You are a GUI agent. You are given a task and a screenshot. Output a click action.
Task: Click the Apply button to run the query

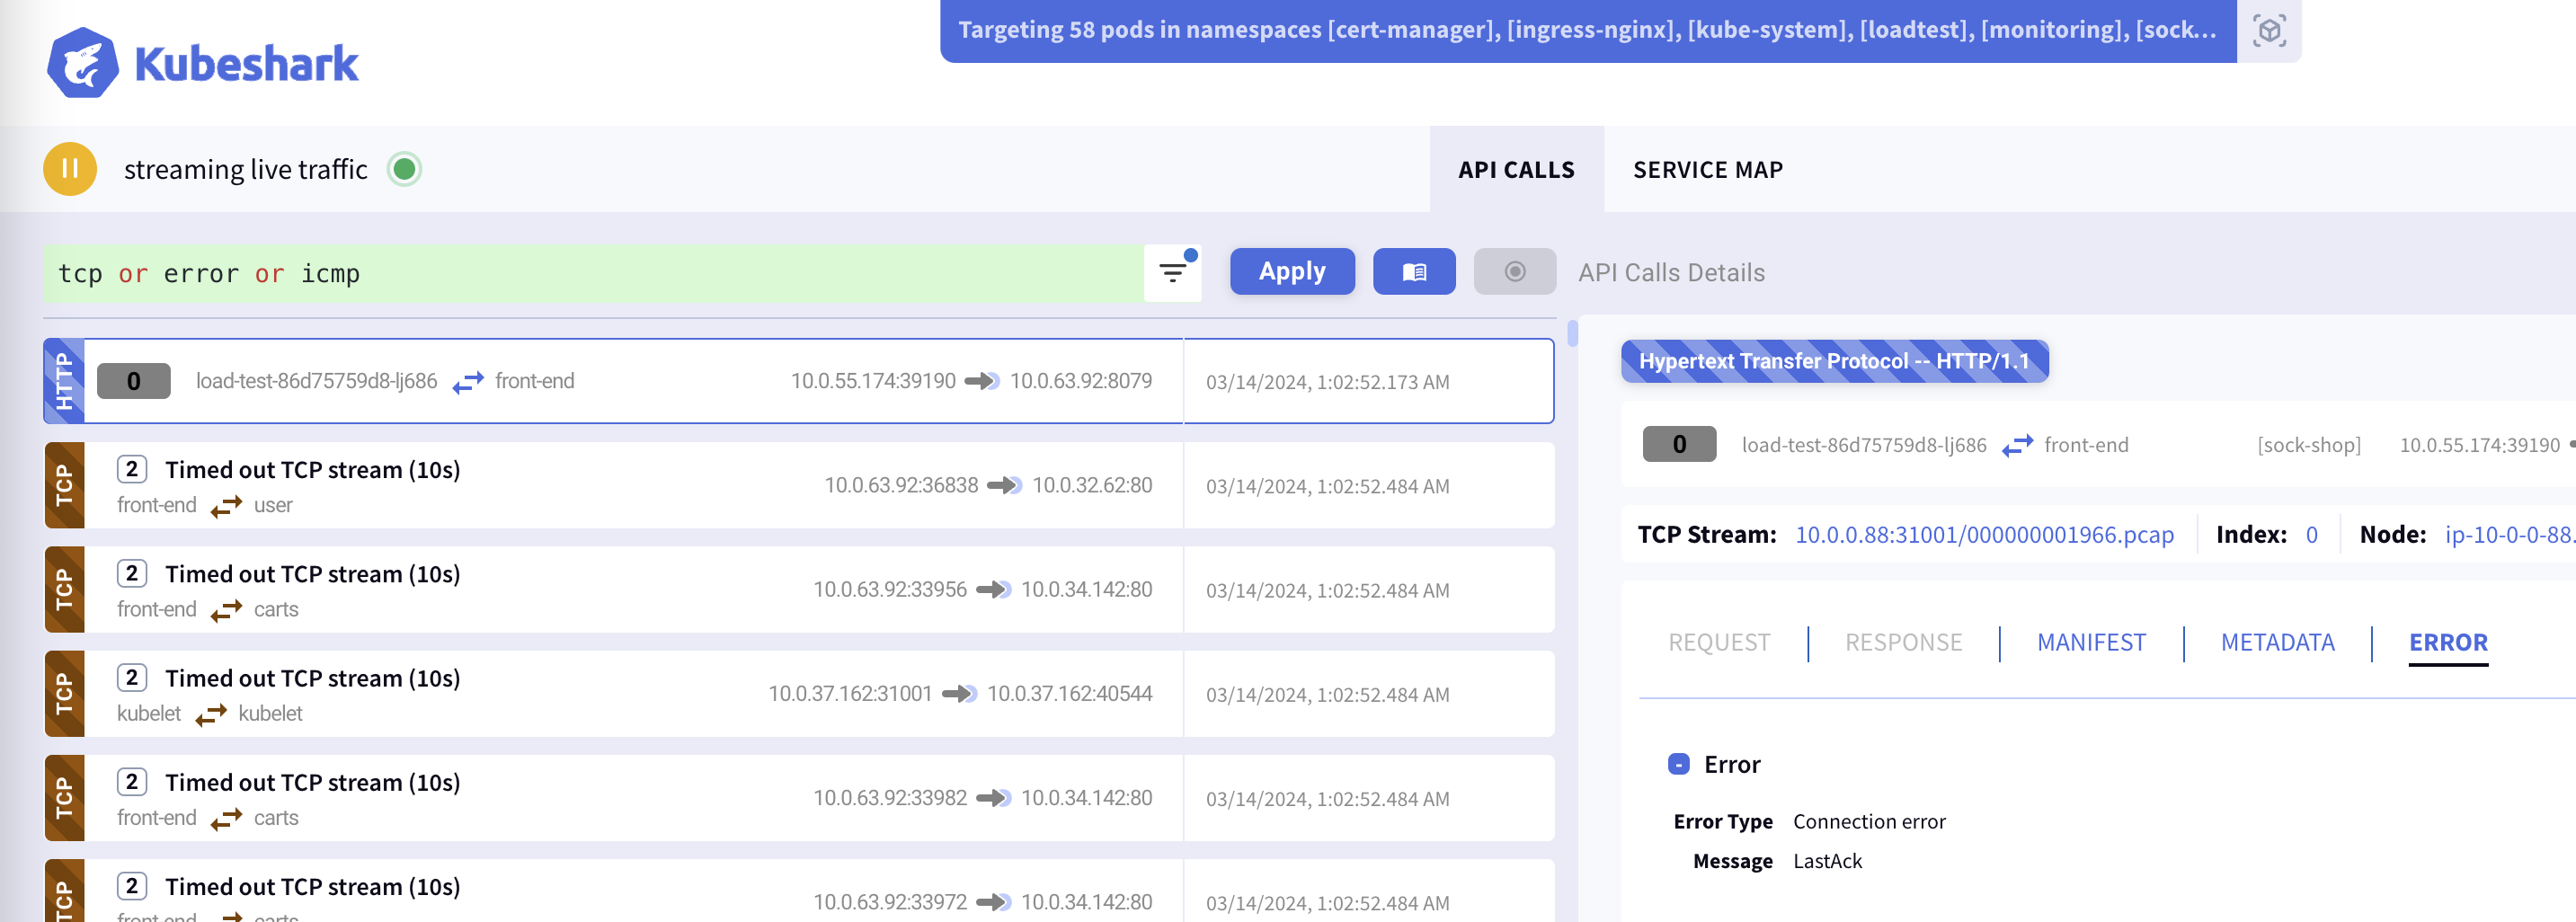[x=1292, y=271]
